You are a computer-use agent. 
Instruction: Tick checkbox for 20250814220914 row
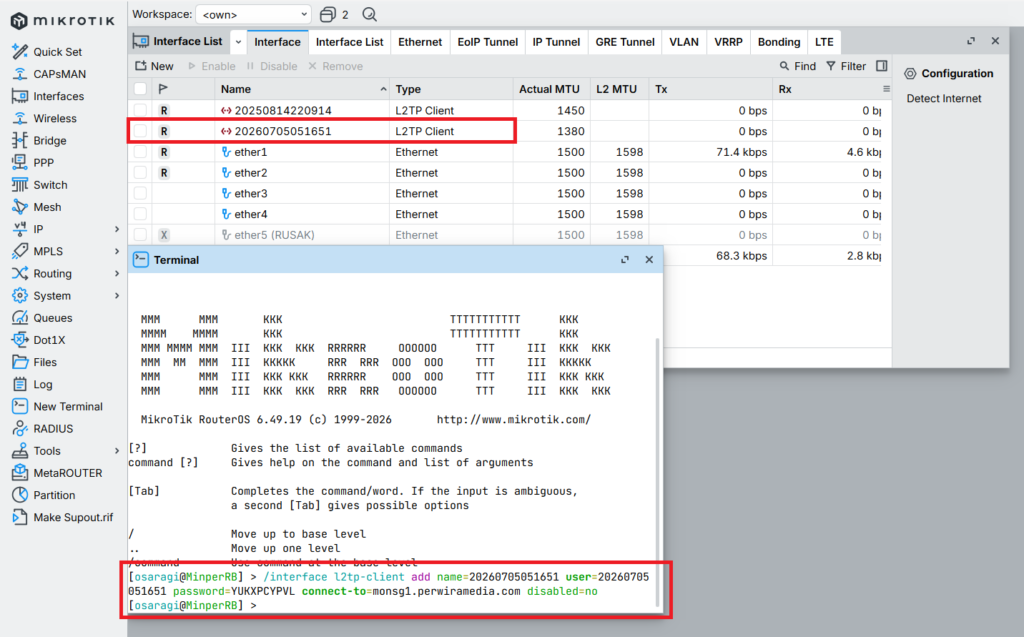(x=140, y=110)
